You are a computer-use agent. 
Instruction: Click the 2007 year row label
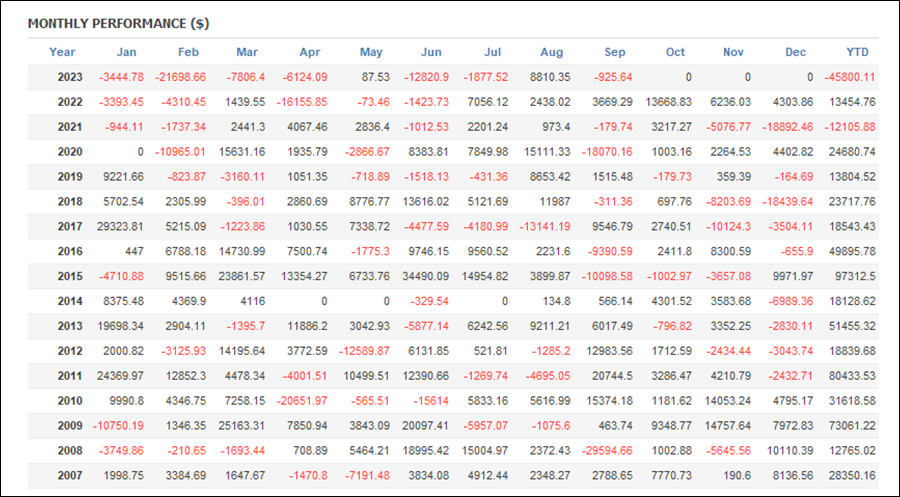pos(70,475)
